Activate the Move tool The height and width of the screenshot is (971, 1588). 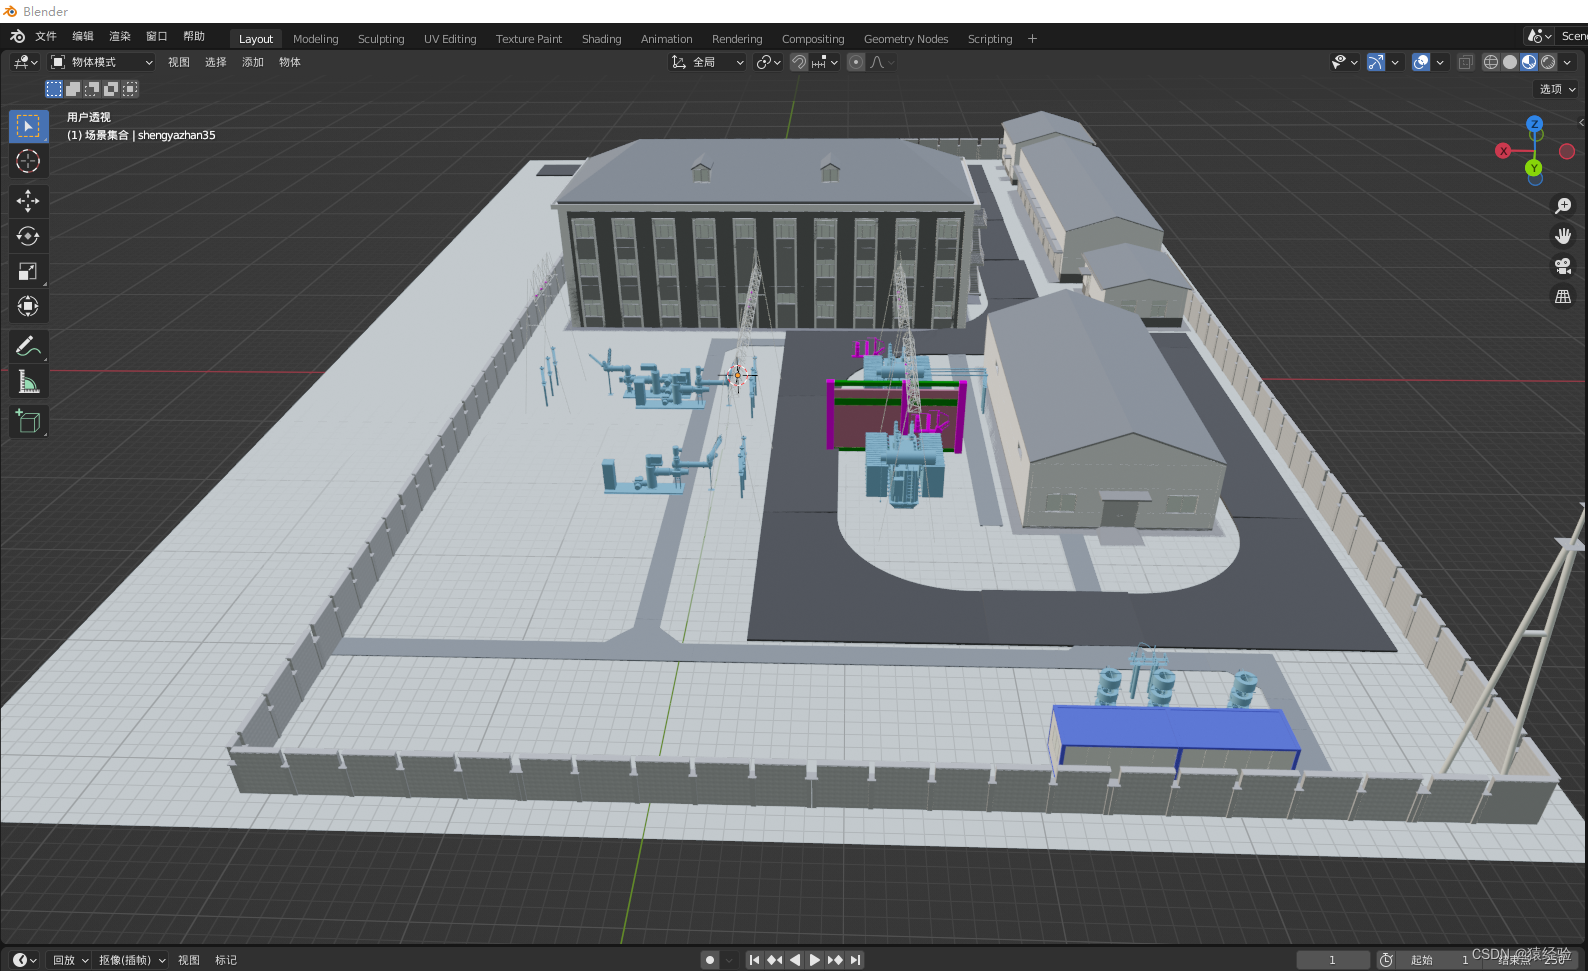[x=28, y=201]
